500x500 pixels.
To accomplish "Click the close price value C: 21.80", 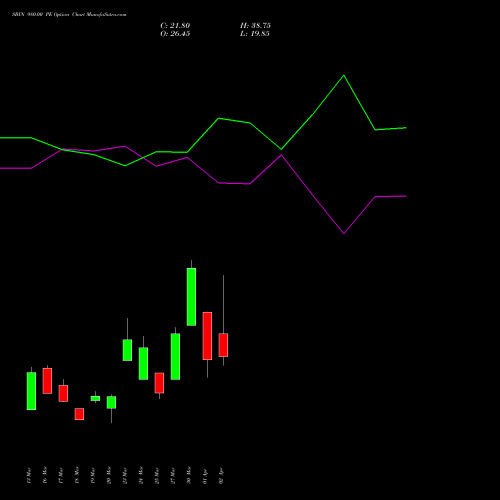I will click(x=175, y=26).
